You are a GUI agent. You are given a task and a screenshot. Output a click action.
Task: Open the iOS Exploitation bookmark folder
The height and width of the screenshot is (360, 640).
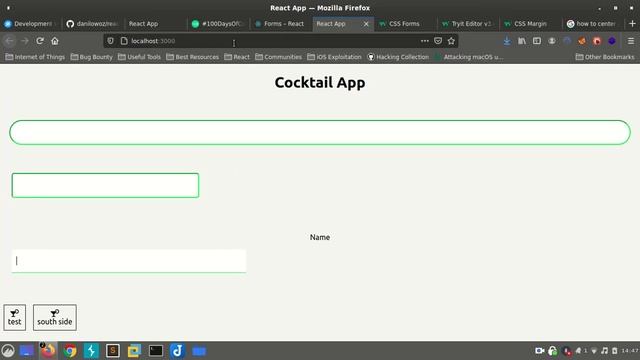(334, 57)
